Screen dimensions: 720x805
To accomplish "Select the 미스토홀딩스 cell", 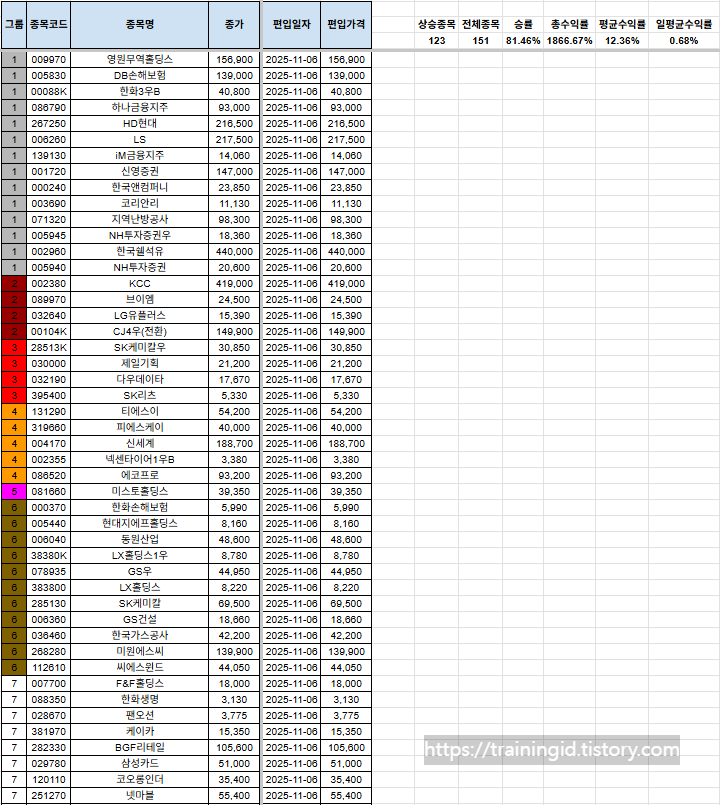I will [140, 491].
